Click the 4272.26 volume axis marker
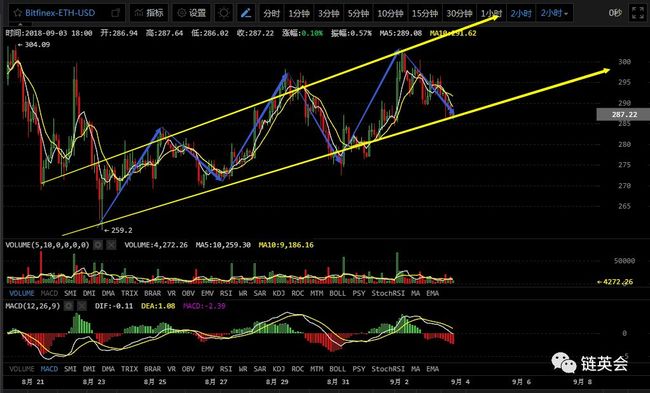This screenshot has width=650, height=393. point(615,282)
